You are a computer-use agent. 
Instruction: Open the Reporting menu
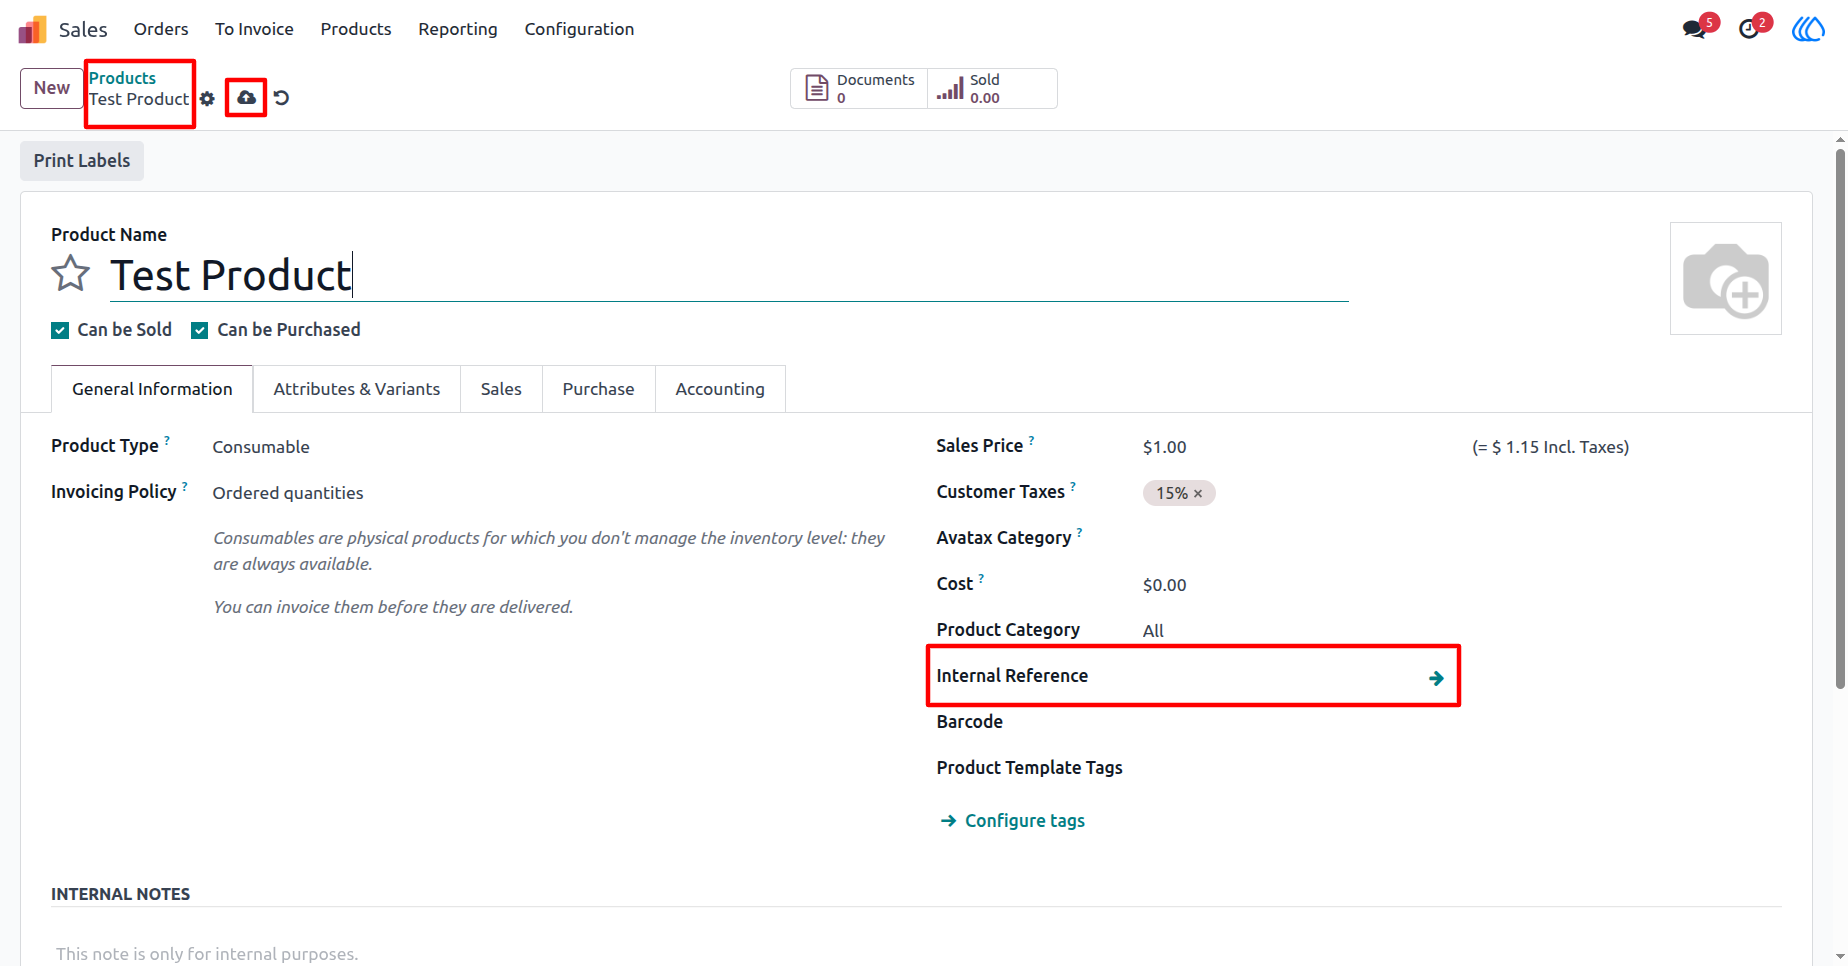coord(458,29)
